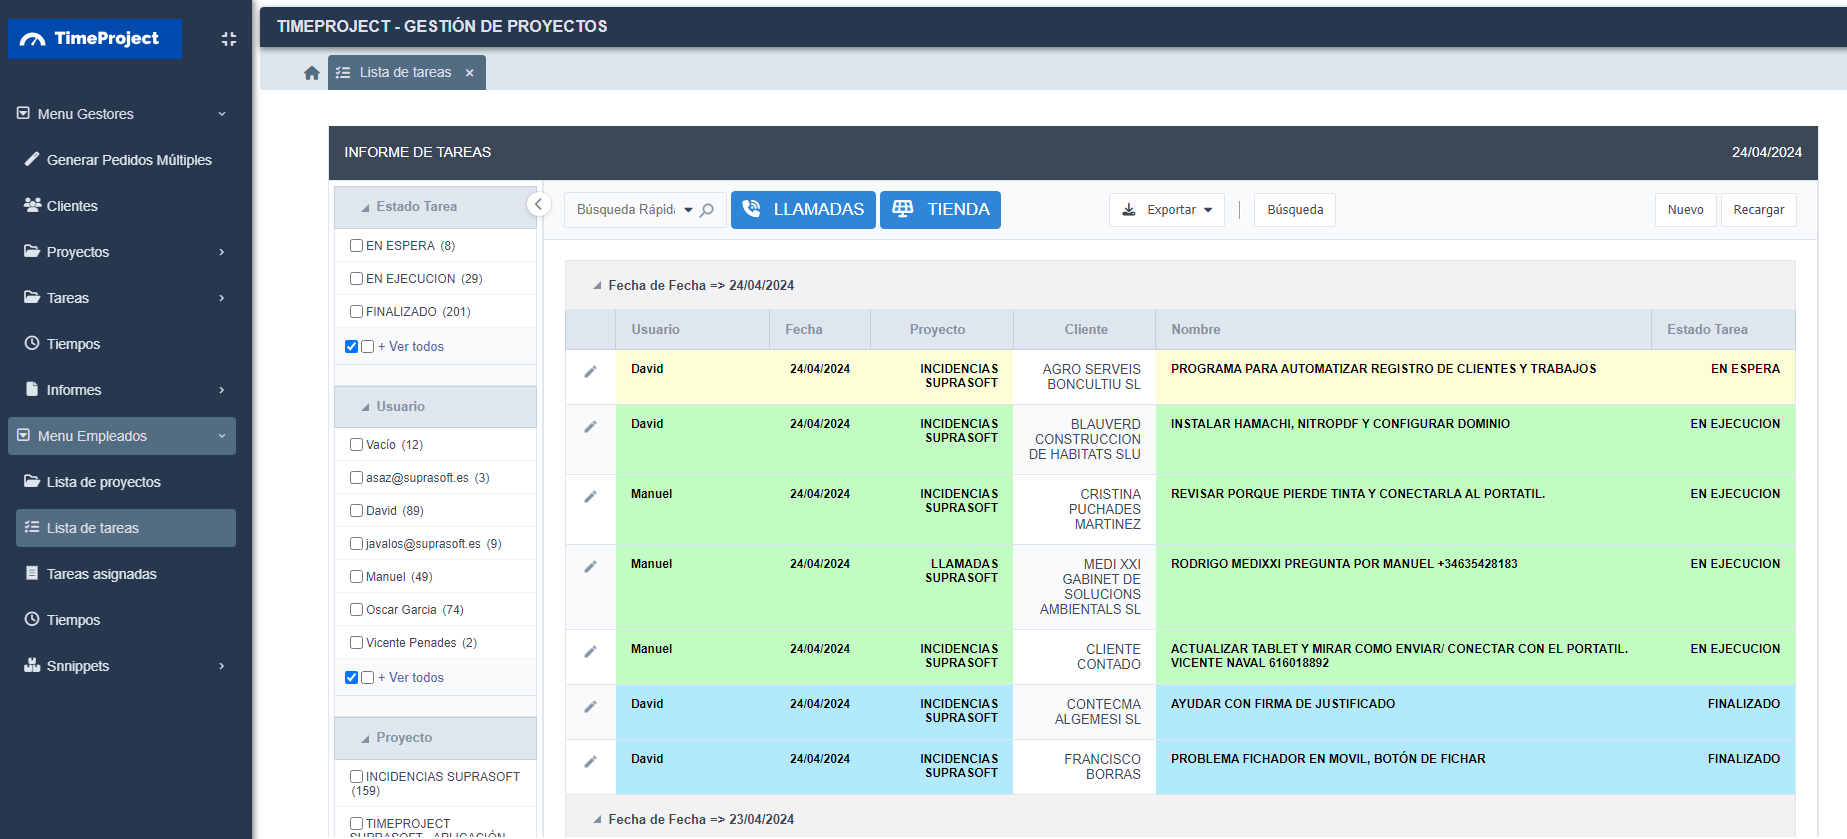
Task: Open Generar Pedidos Múltiples
Action: (x=126, y=160)
